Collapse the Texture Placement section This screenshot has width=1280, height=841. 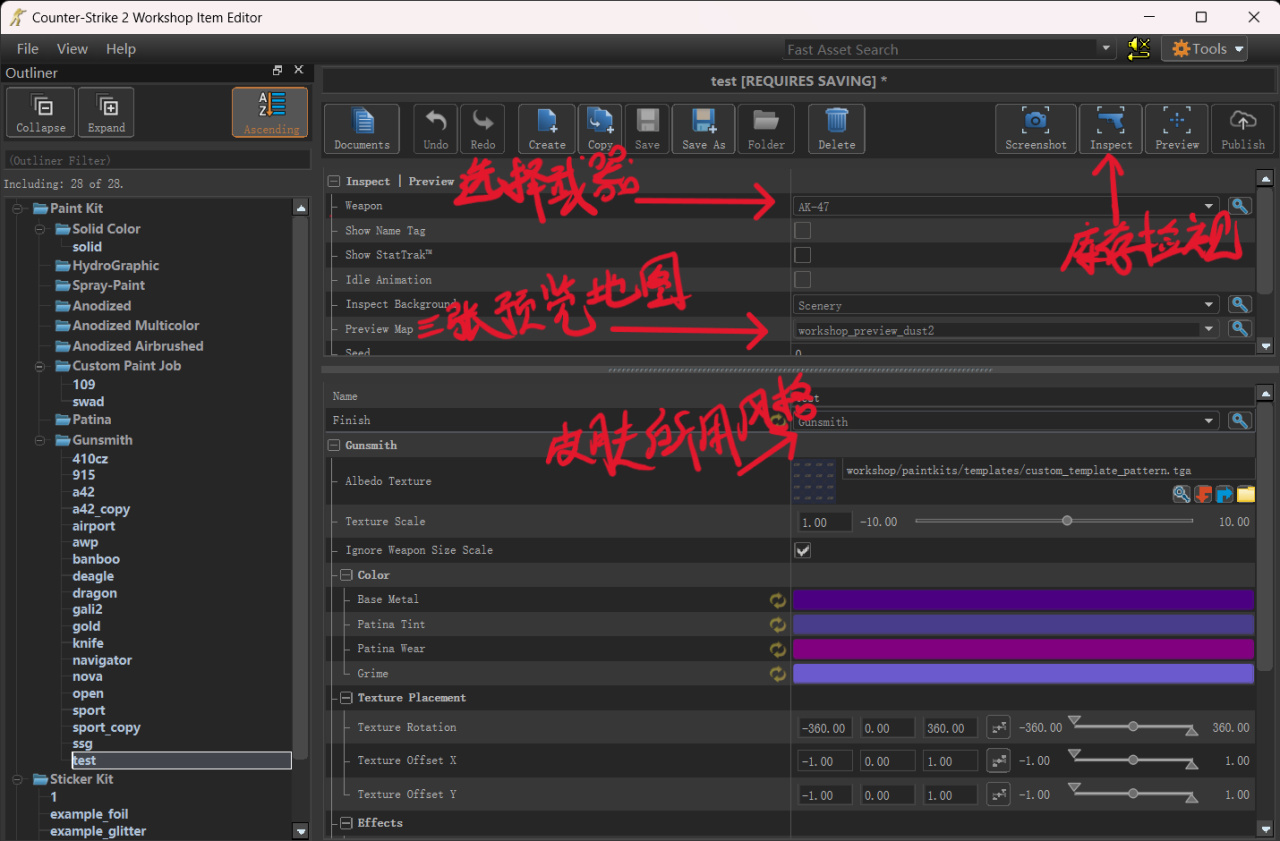click(x=346, y=698)
